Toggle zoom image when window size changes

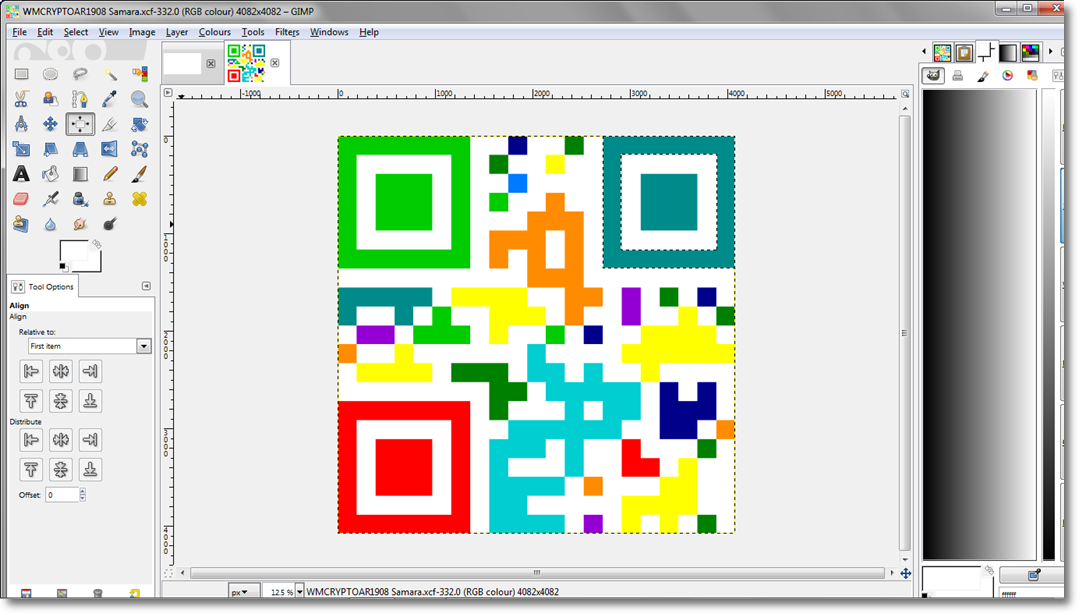[905, 94]
